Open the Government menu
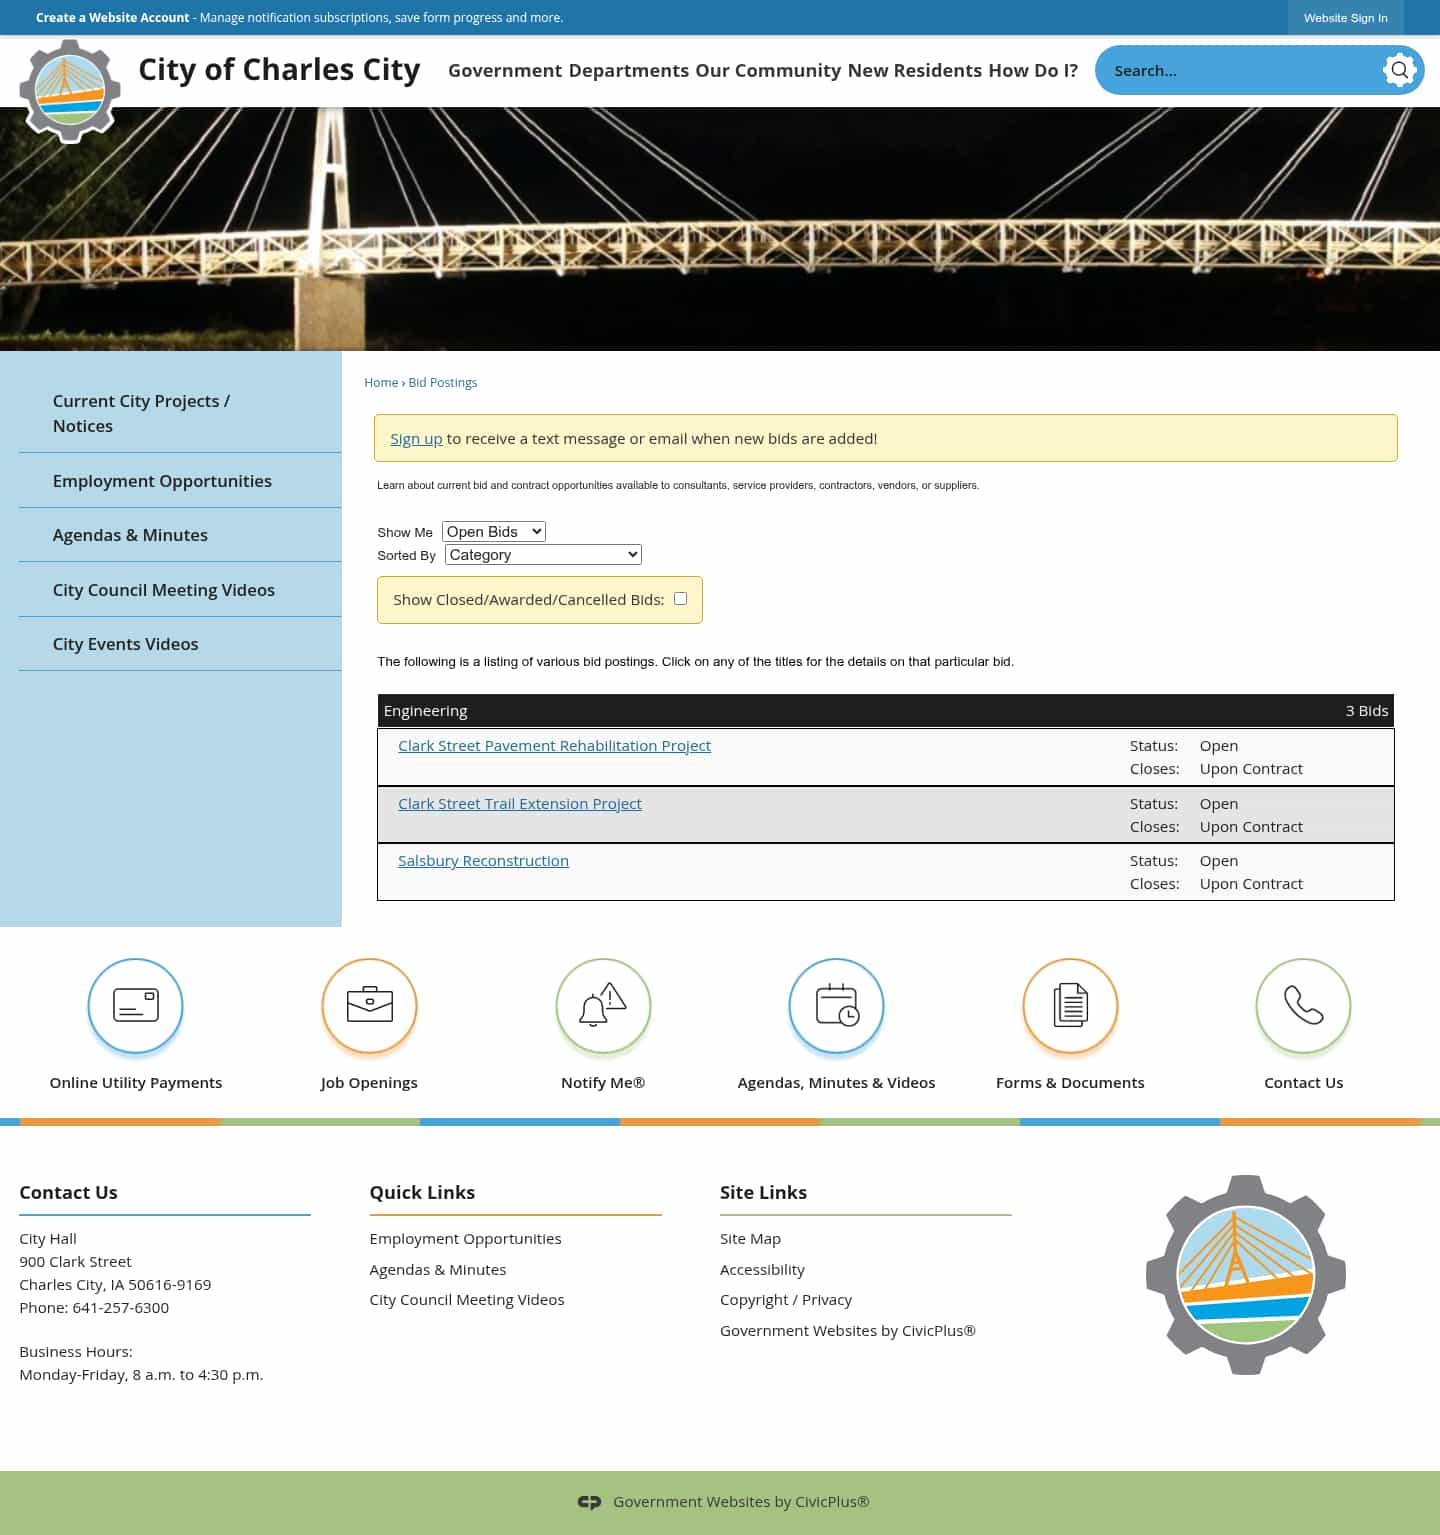 coord(506,70)
